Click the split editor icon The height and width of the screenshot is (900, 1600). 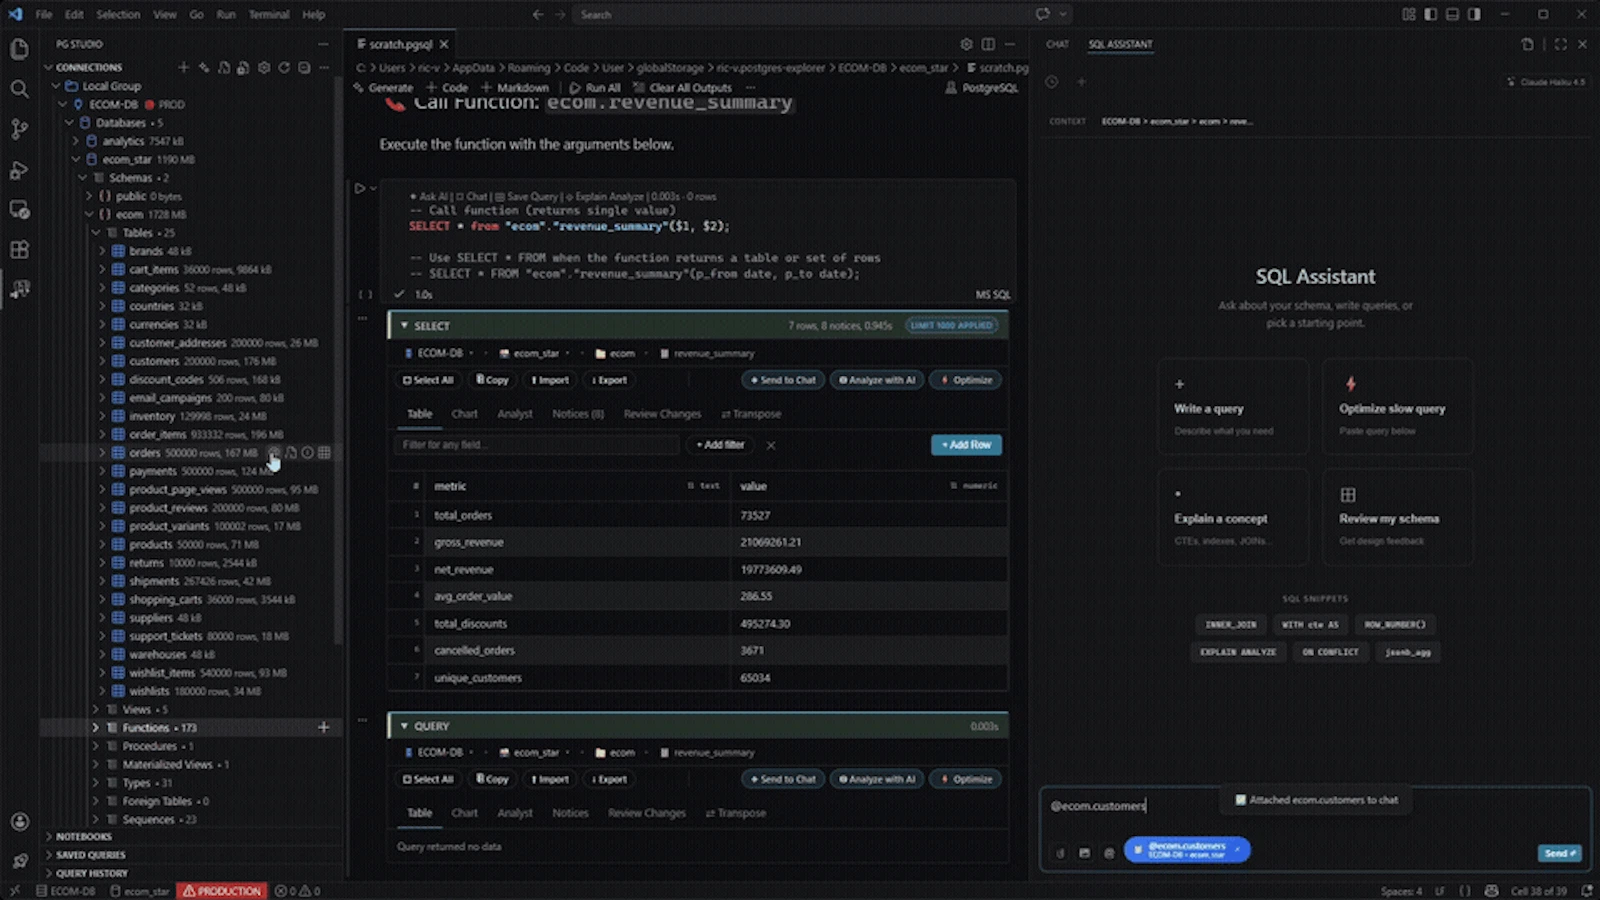(988, 44)
